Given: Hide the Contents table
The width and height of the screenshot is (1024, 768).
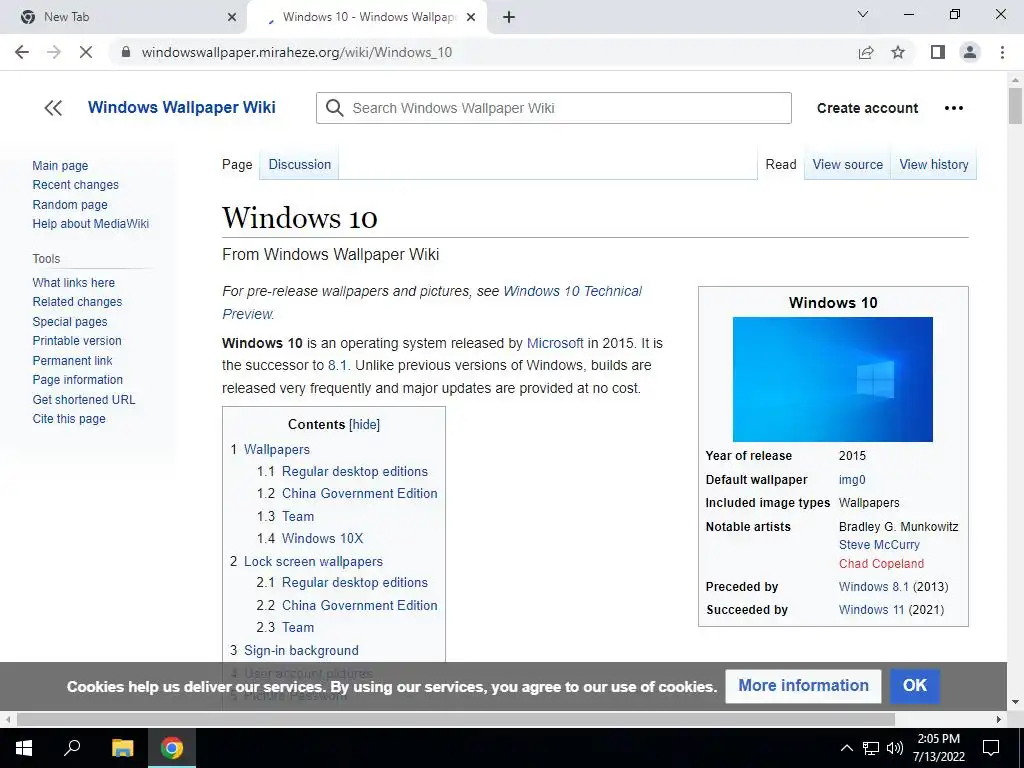Looking at the screenshot, I should 364,424.
